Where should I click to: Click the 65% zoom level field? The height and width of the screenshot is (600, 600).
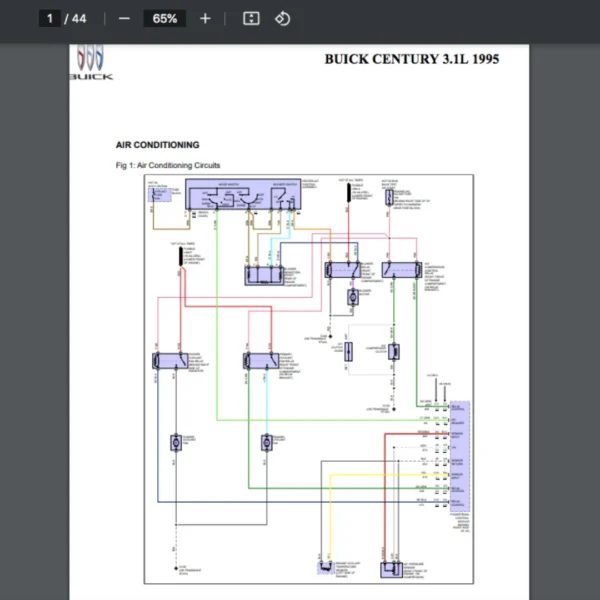pyautogui.click(x=165, y=18)
